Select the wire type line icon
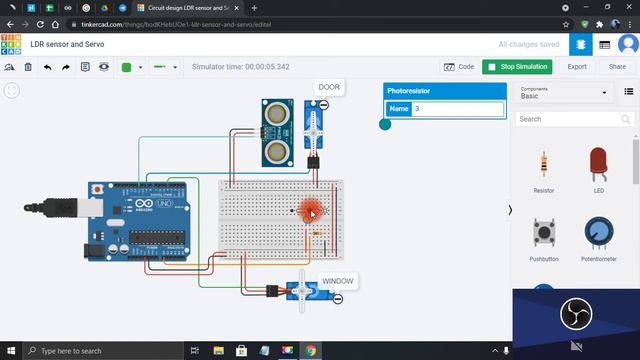Viewport: 640px width, 360px height. pyautogui.click(x=160, y=67)
